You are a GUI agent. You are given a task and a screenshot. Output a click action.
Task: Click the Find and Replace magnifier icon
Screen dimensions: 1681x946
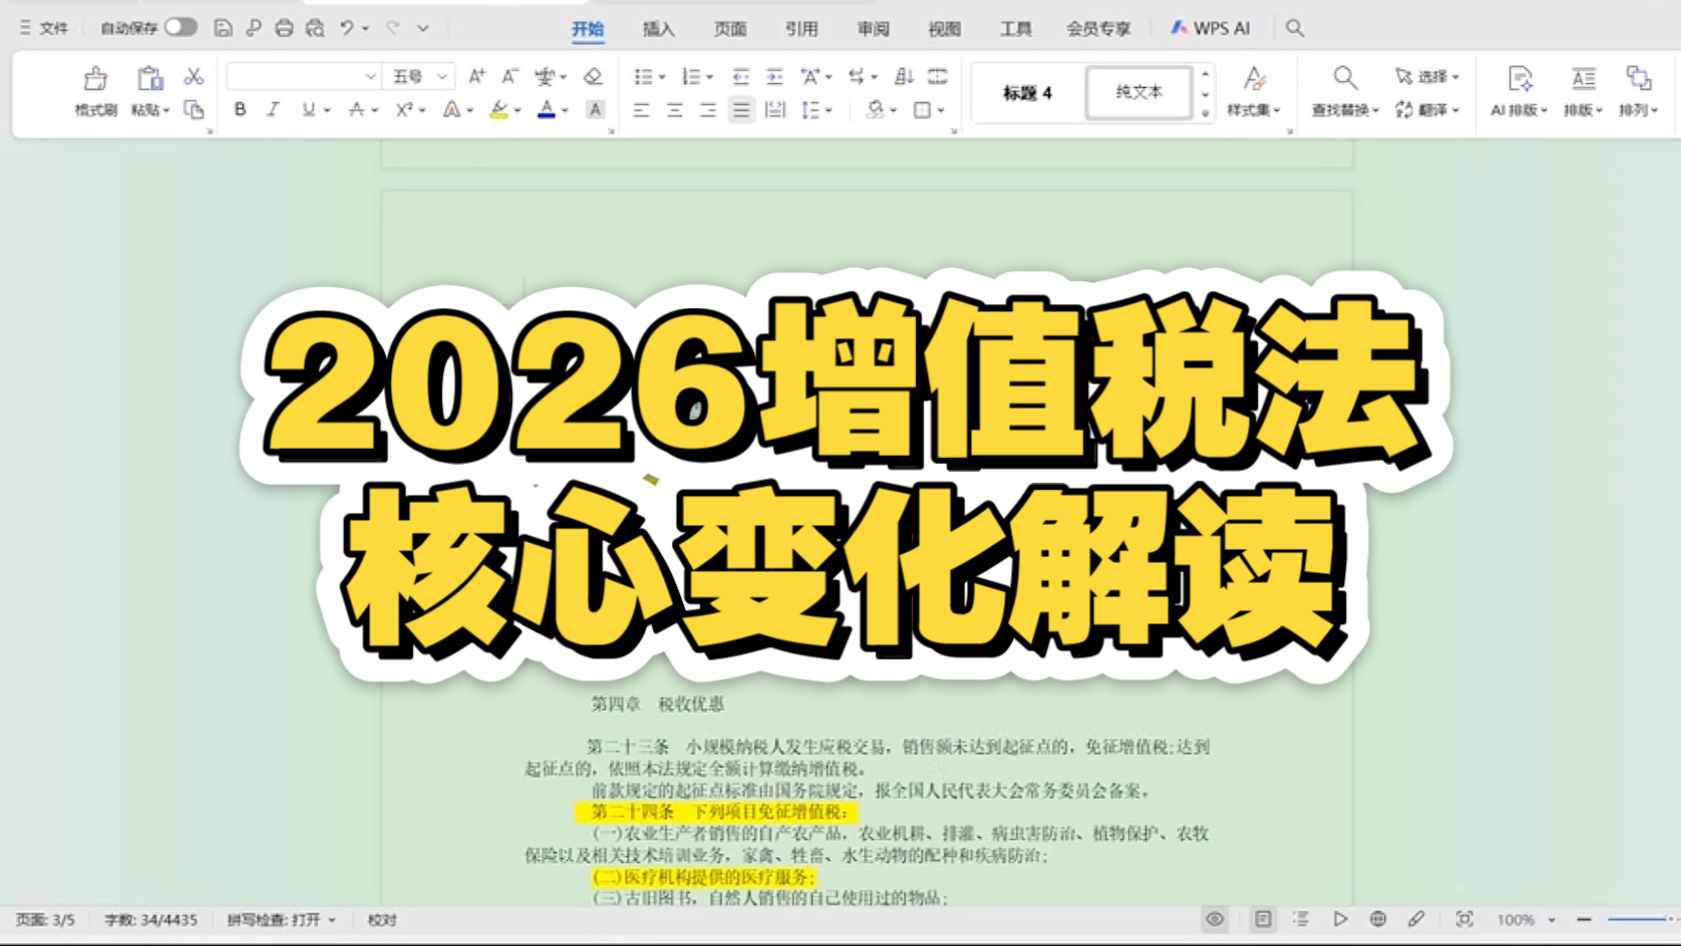tap(1345, 79)
